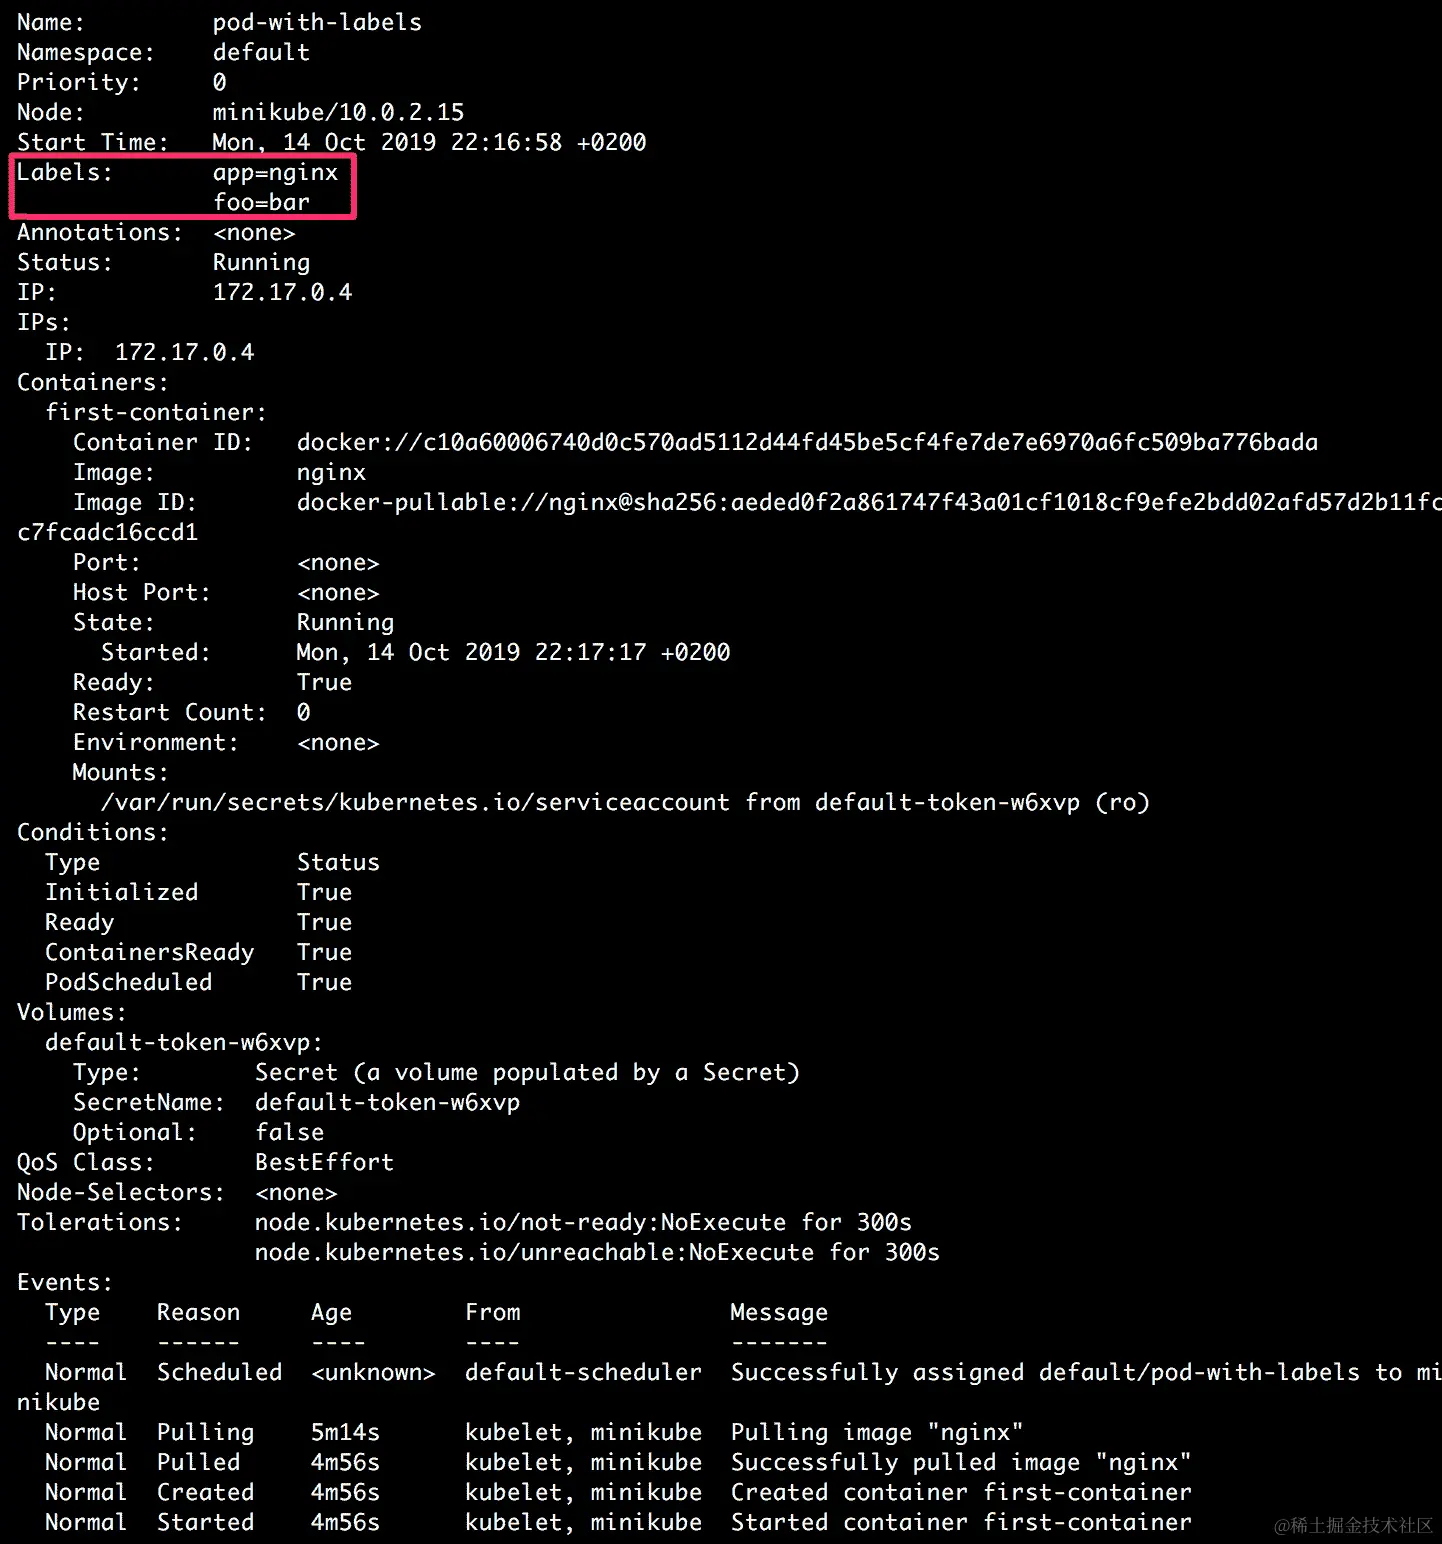Select the namespace value 'default'
The image size is (1442, 1544).
tap(261, 52)
